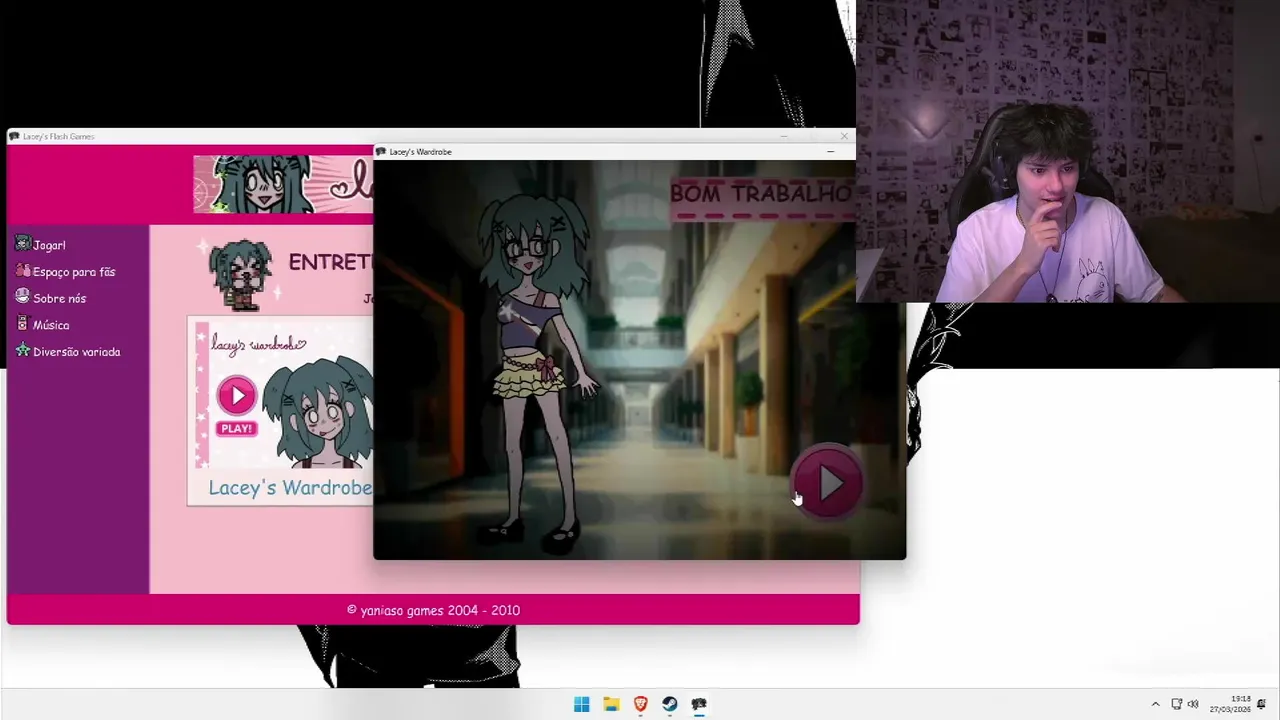Click the pink play button on Lacey's Wardrobe card

point(237,396)
